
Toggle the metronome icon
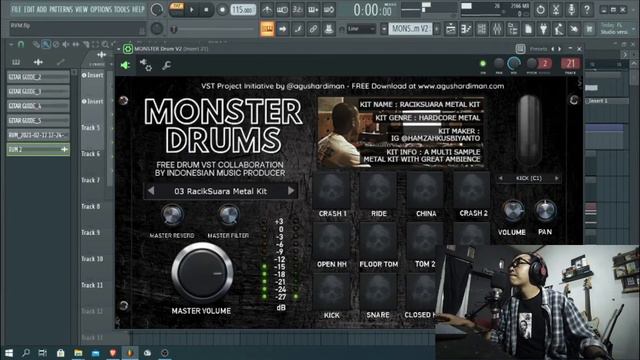tap(267, 9)
